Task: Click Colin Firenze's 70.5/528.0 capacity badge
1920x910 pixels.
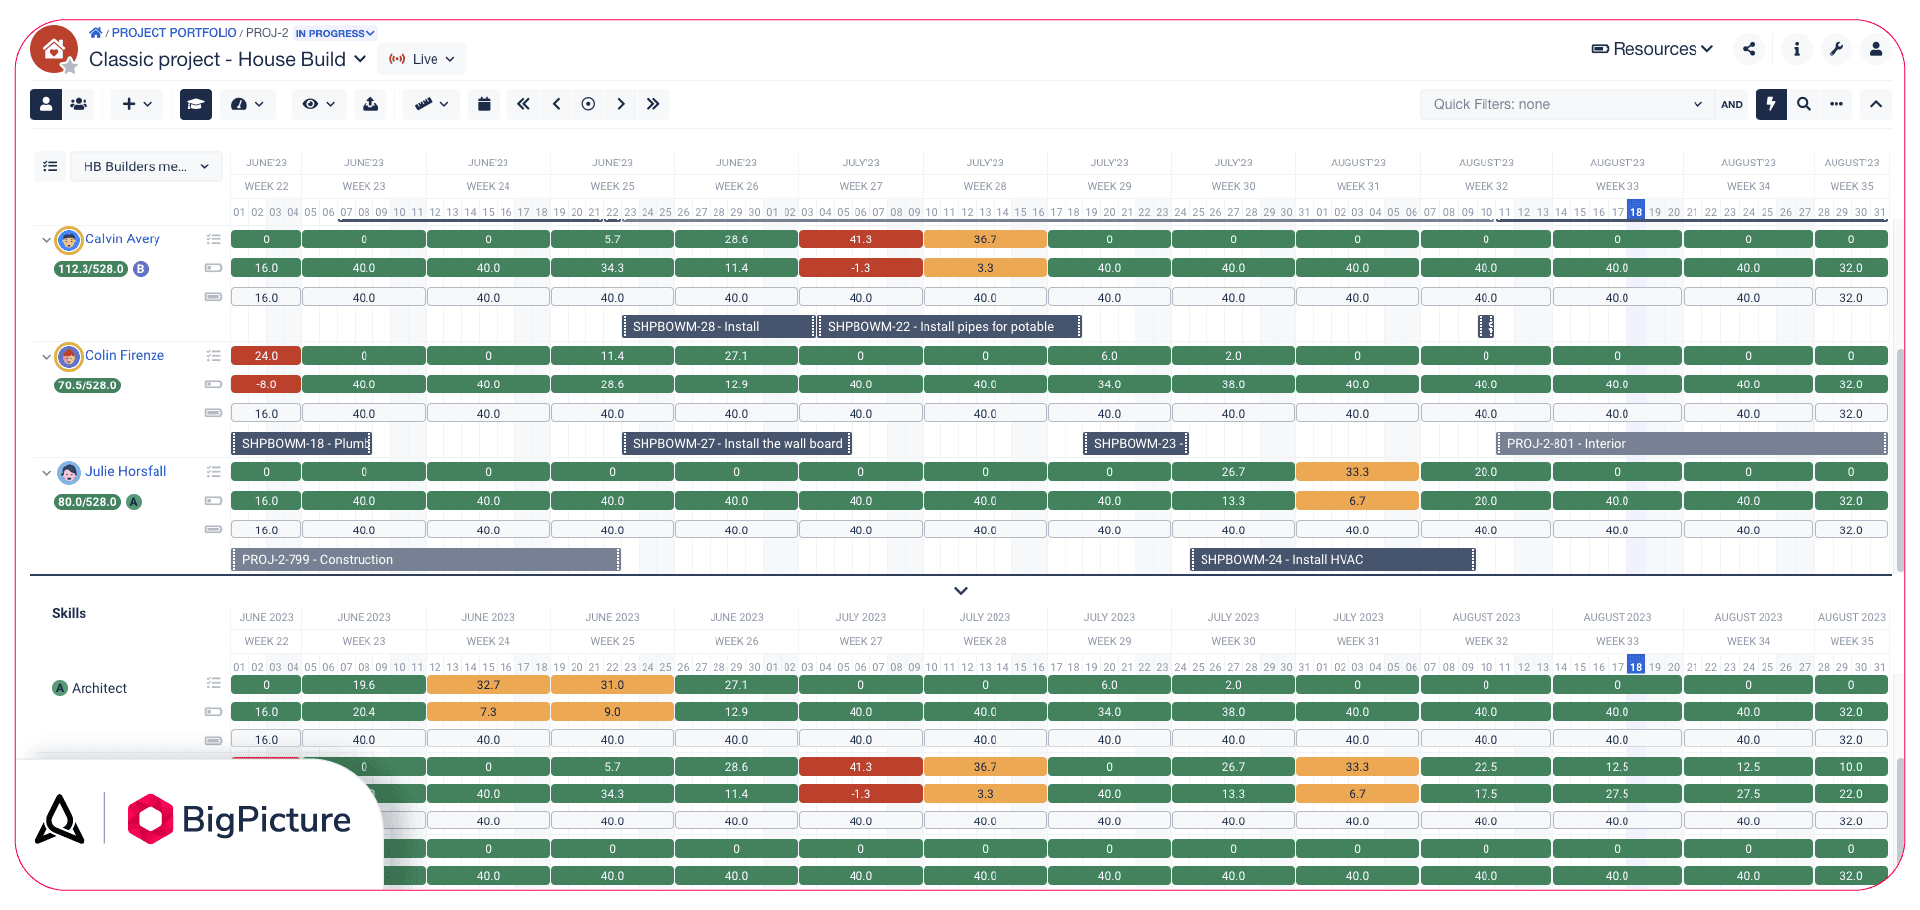Action: click(x=88, y=385)
